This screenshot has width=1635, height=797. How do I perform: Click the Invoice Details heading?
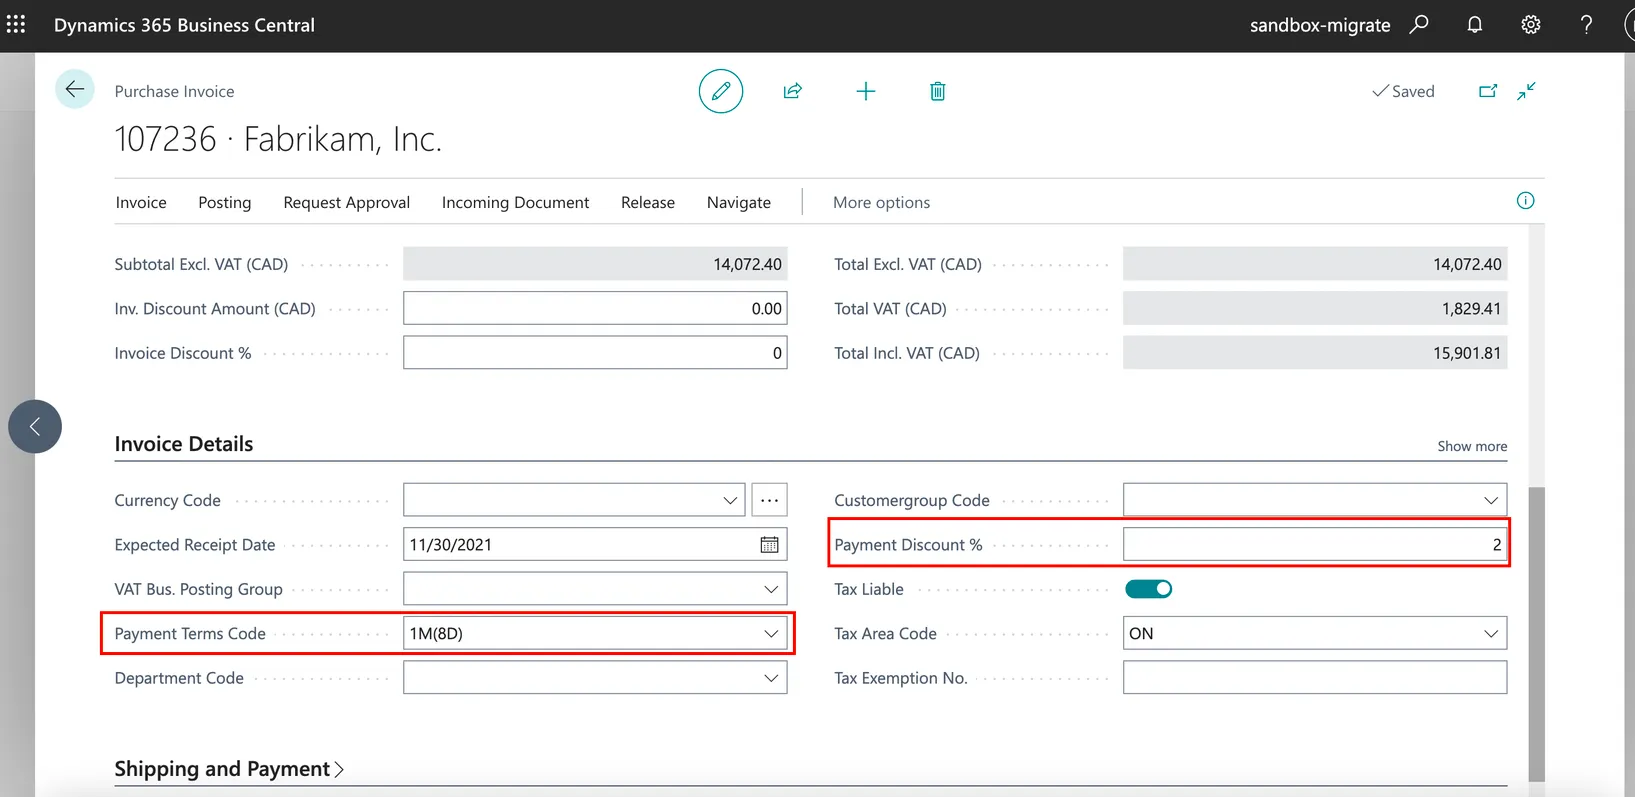(x=184, y=444)
